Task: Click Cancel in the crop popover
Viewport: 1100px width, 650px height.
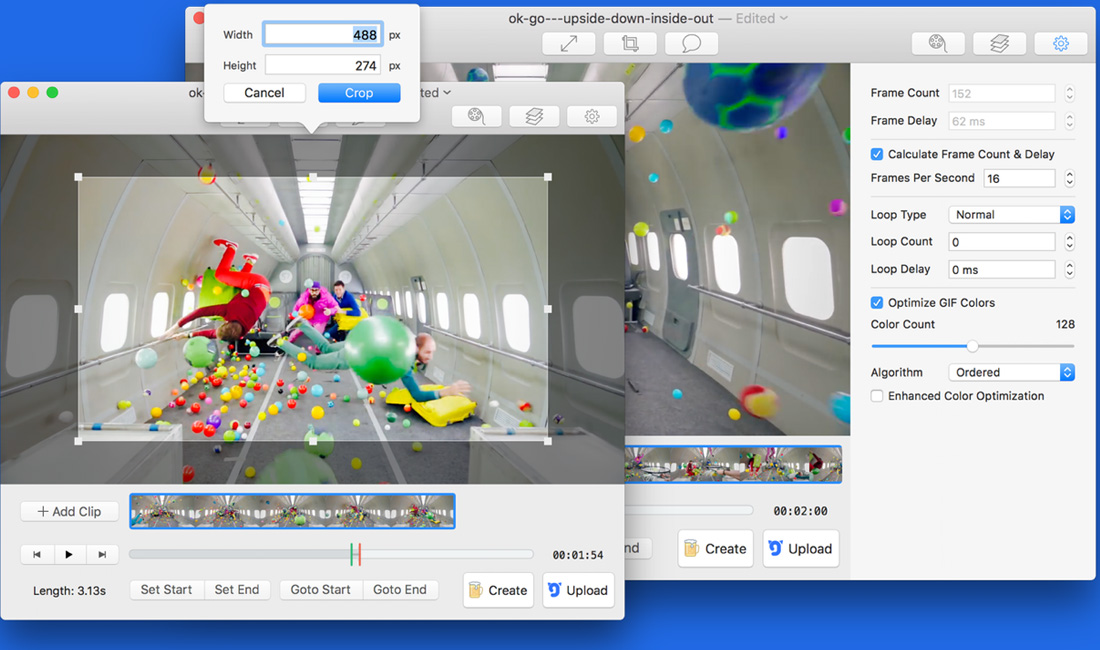Action: point(264,93)
